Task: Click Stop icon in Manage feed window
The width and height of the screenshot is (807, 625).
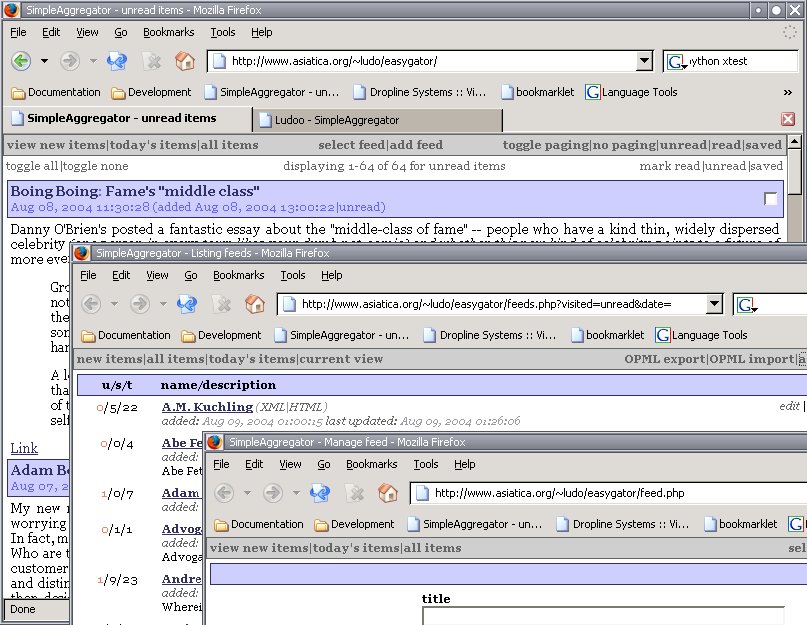Action: click(x=355, y=493)
